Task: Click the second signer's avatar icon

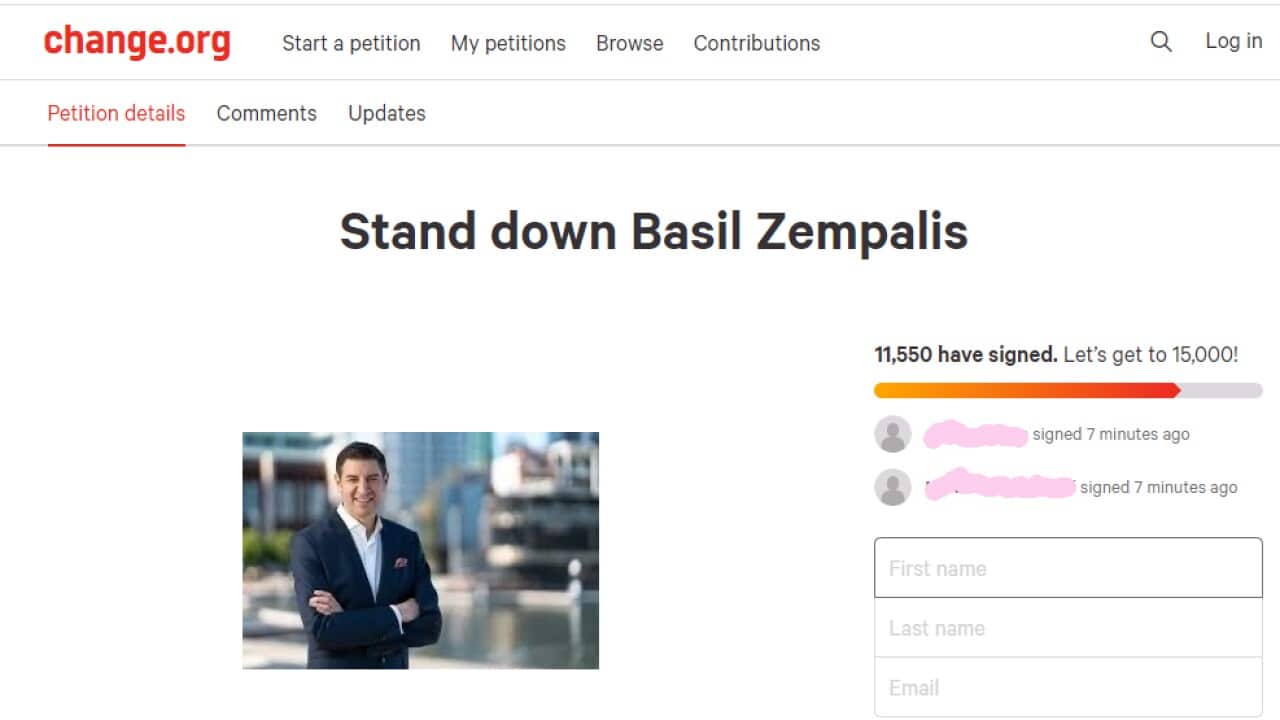Action: pyautogui.click(x=892, y=487)
